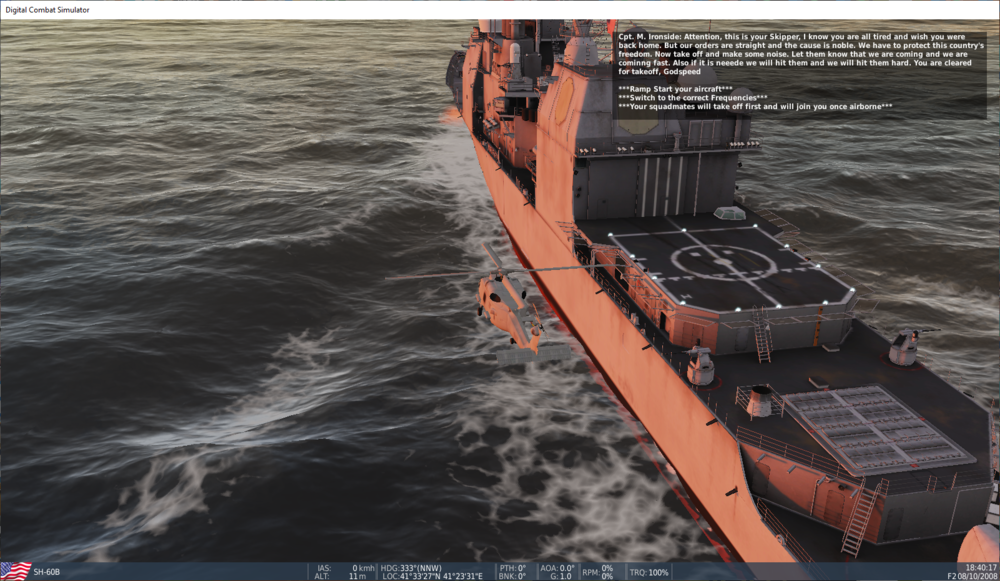Click the "Your squadmates will take off first" line
Image resolution: width=1000 pixels, height=581 pixels.
[x=755, y=107]
